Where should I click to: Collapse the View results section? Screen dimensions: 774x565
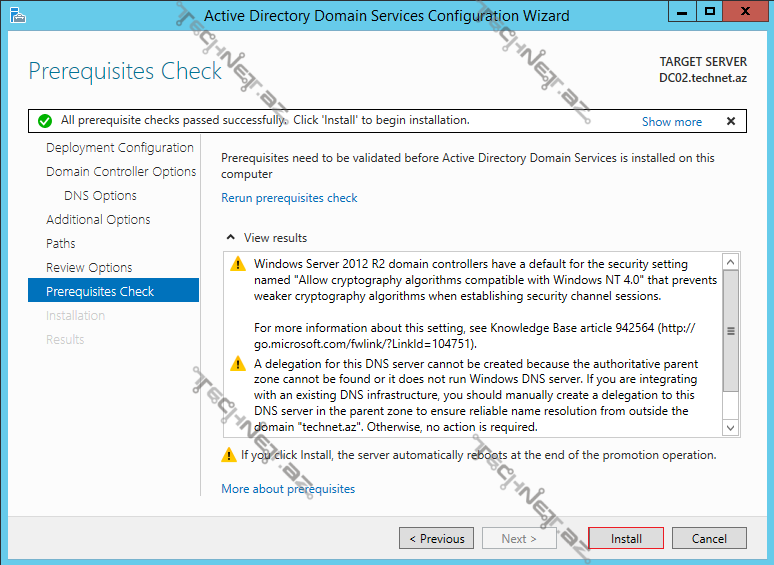232,238
